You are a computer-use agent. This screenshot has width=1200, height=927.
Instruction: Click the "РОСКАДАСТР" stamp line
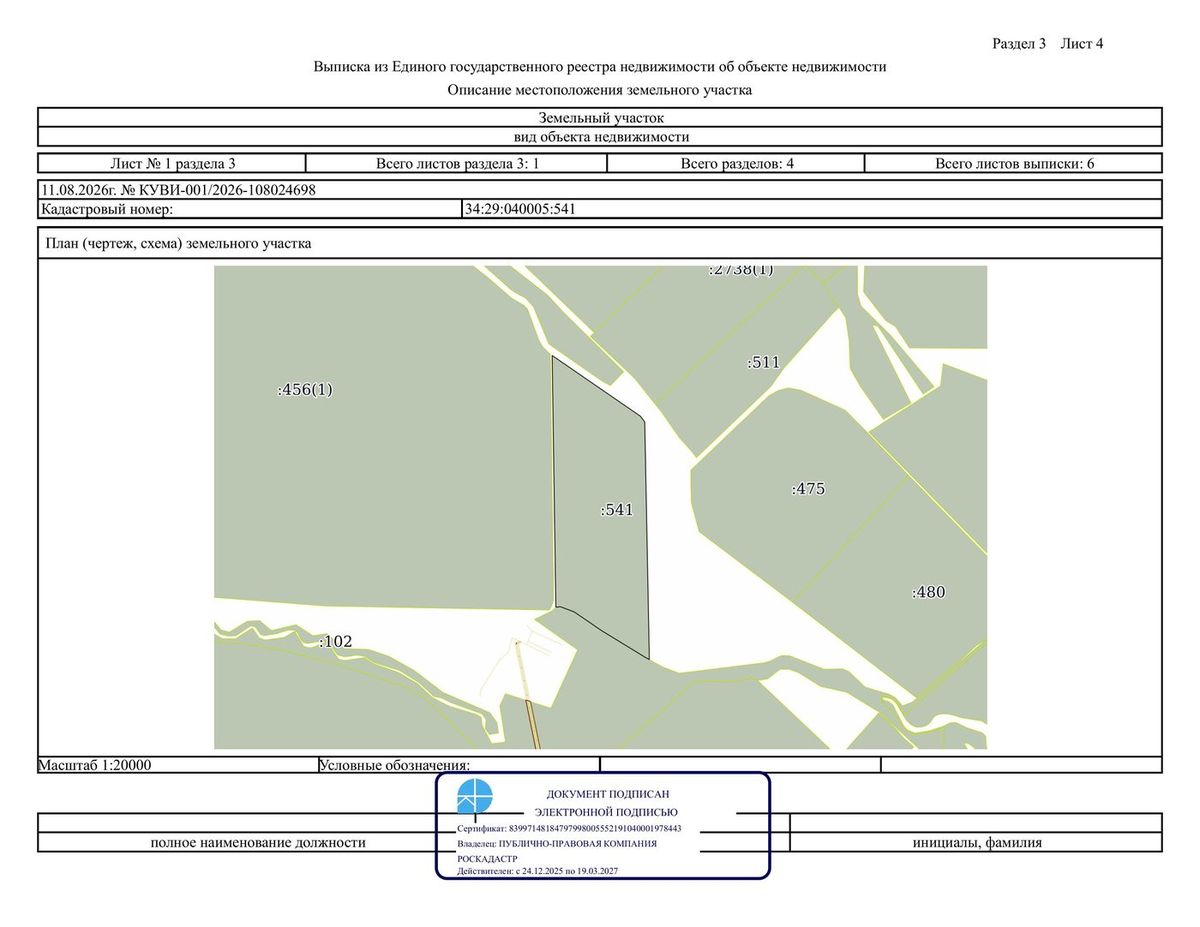pyautogui.click(x=486, y=858)
